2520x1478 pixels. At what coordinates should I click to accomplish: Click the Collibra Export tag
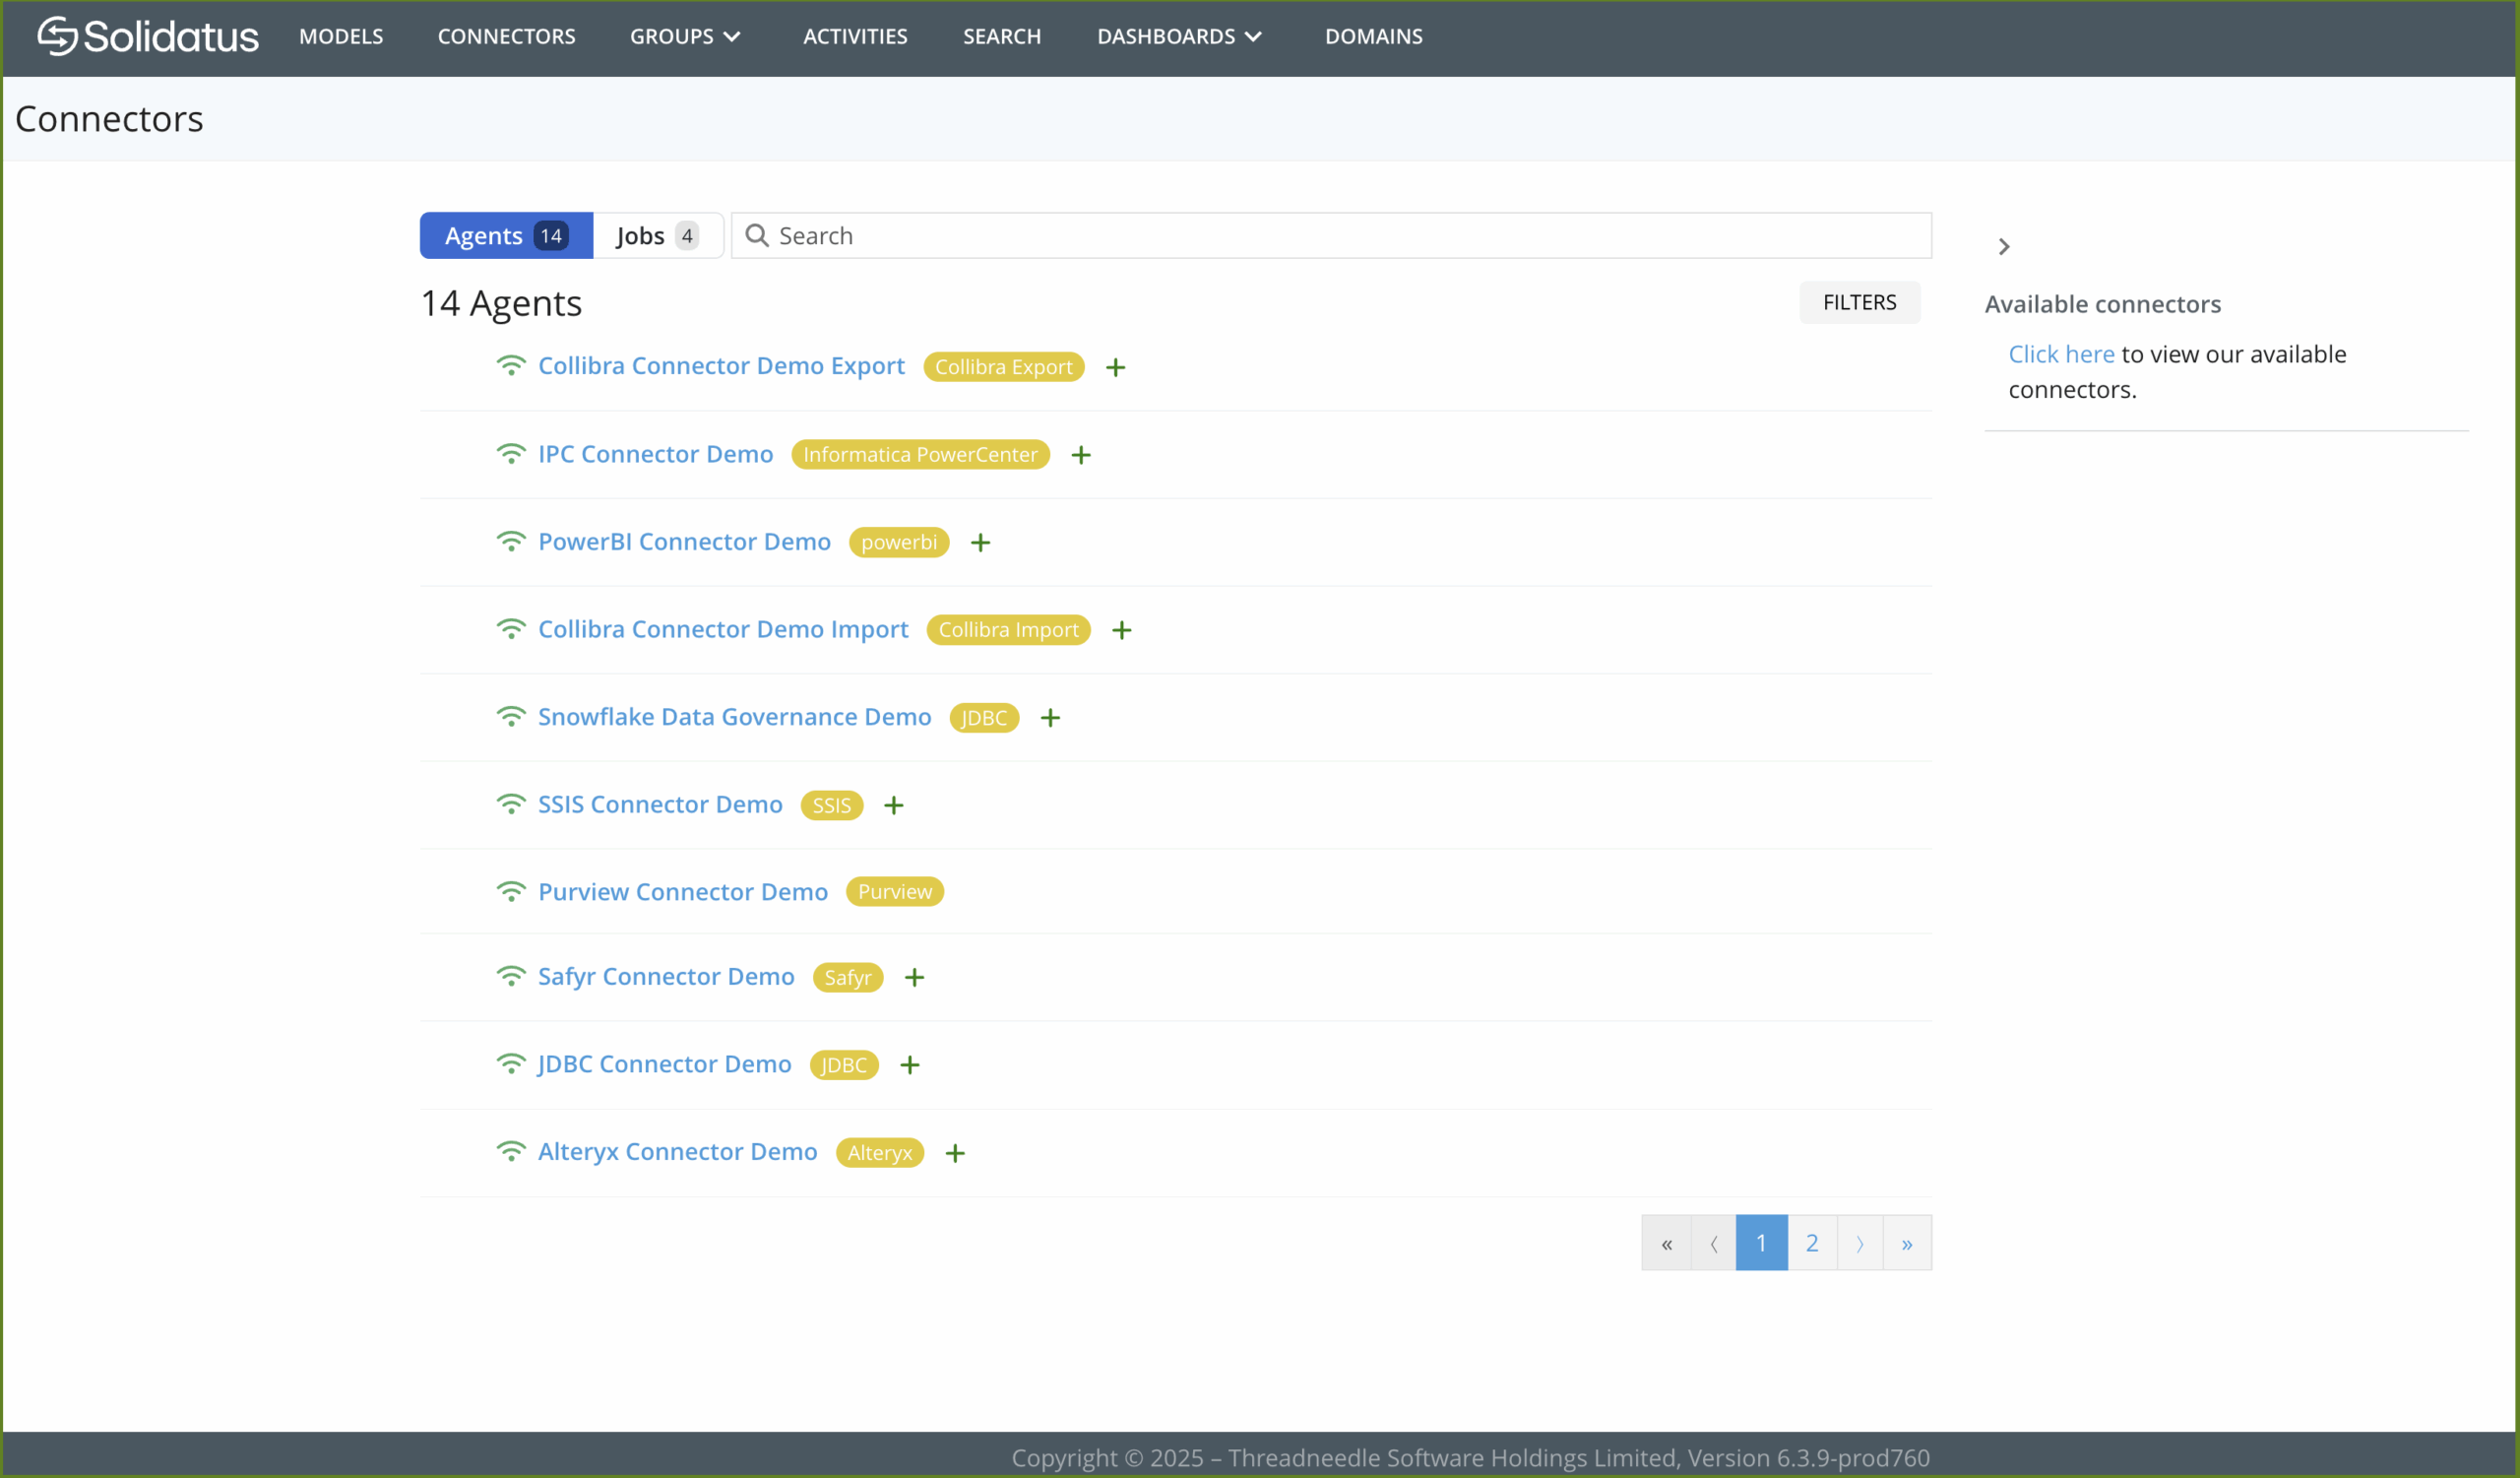pyautogui.click(x=1004, y=367)
